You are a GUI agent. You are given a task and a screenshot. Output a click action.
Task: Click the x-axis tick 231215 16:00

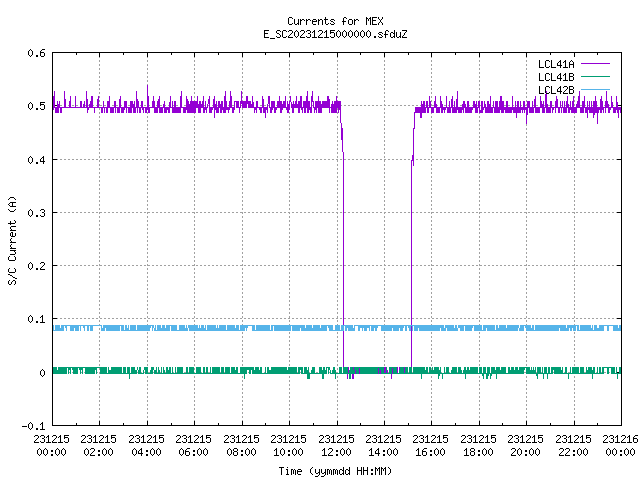click(x=431, y=446)
